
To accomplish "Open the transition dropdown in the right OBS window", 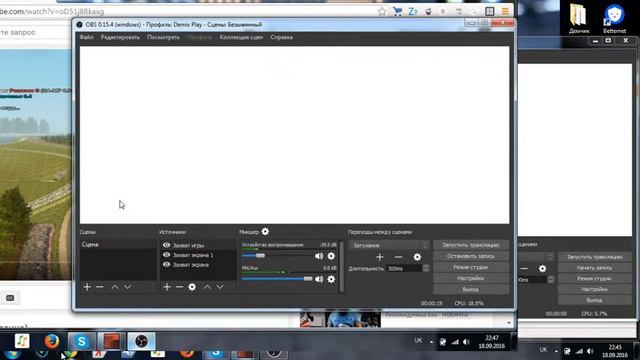I will [536, 257].
